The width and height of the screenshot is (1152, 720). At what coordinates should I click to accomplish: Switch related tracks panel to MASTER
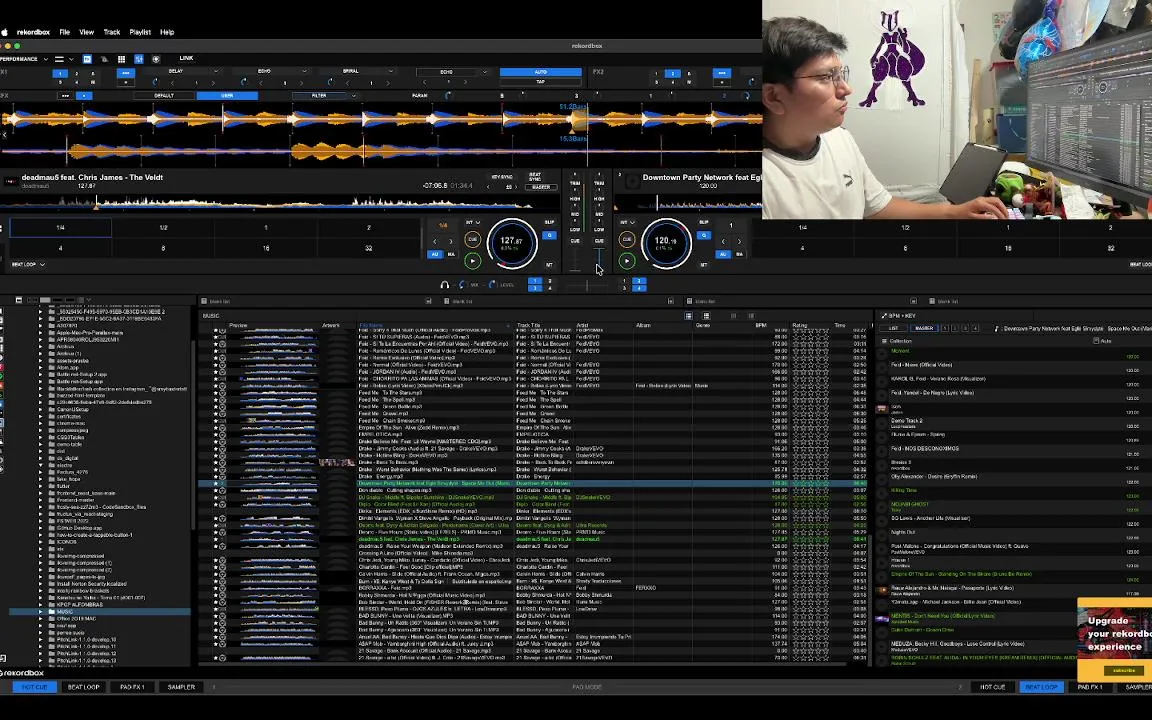coord(924,328)
